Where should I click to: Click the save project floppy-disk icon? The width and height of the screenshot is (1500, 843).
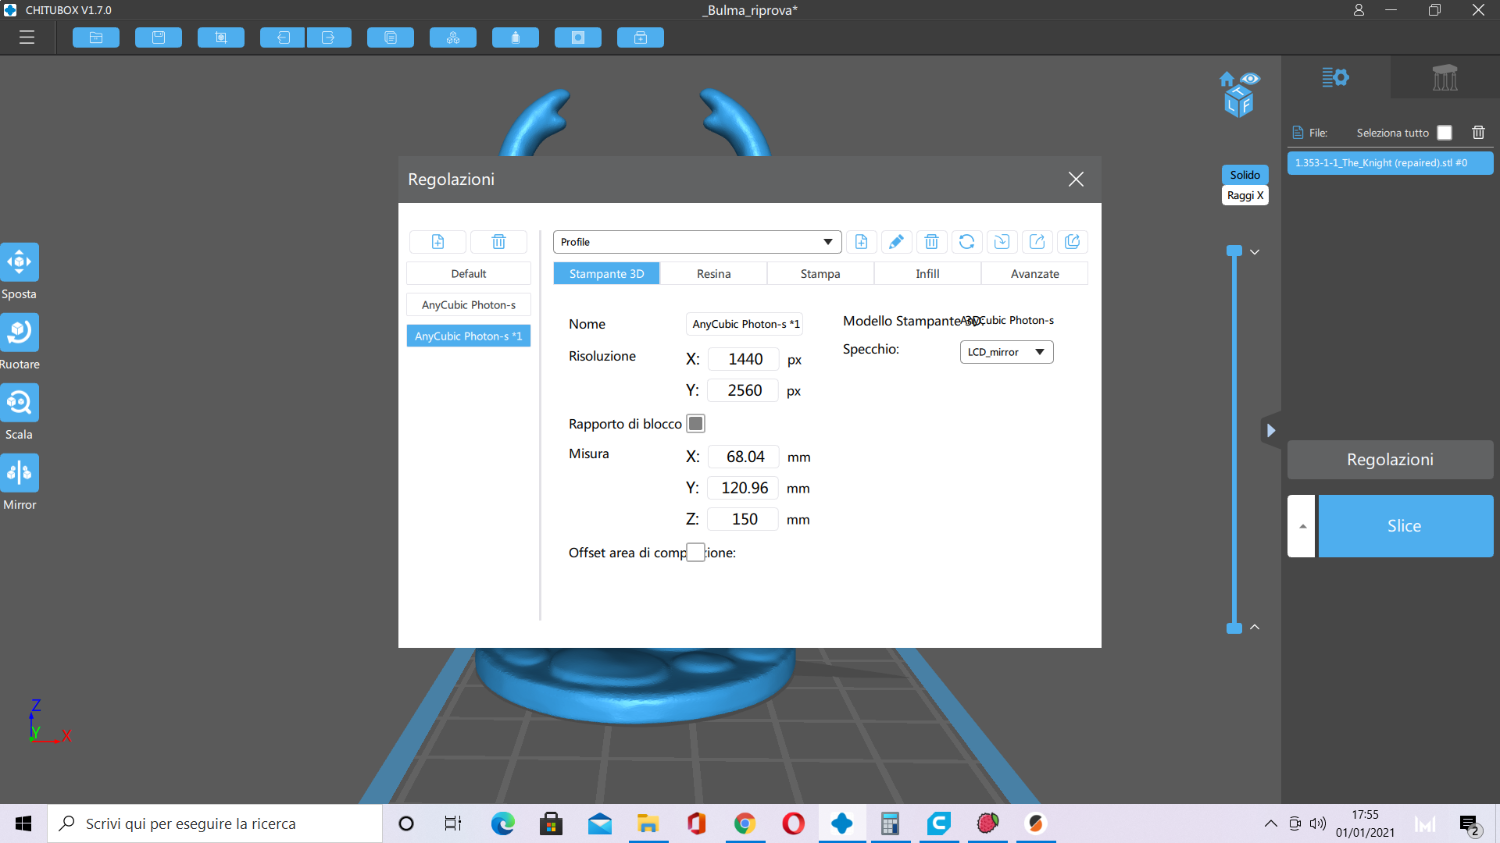point(158,38)
